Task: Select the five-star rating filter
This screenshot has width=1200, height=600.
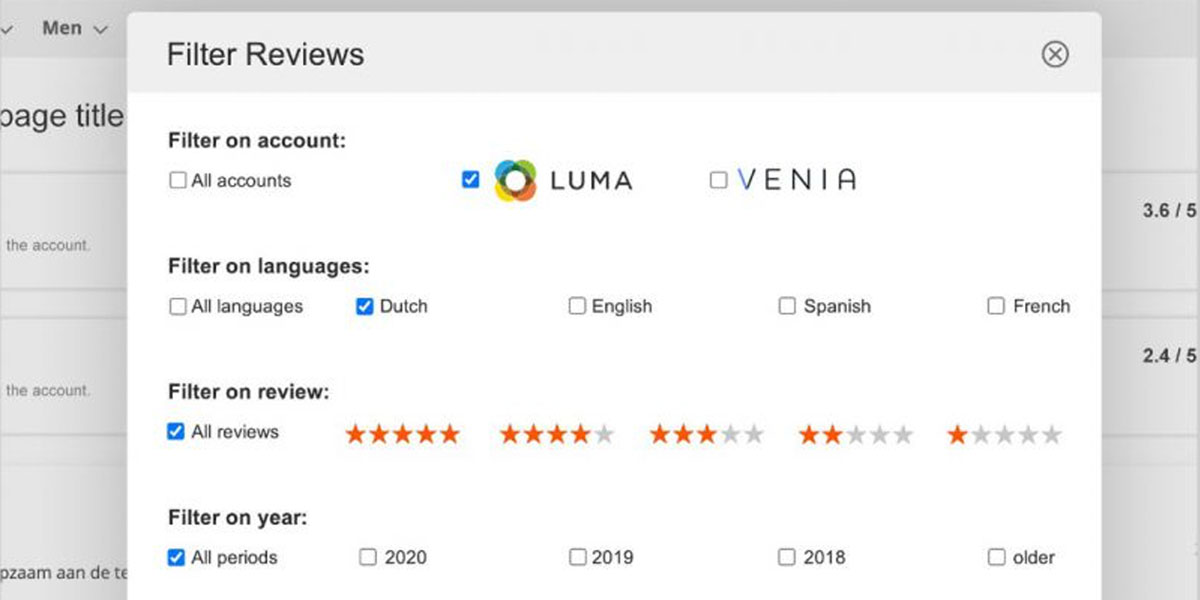Action: (402, 434)
